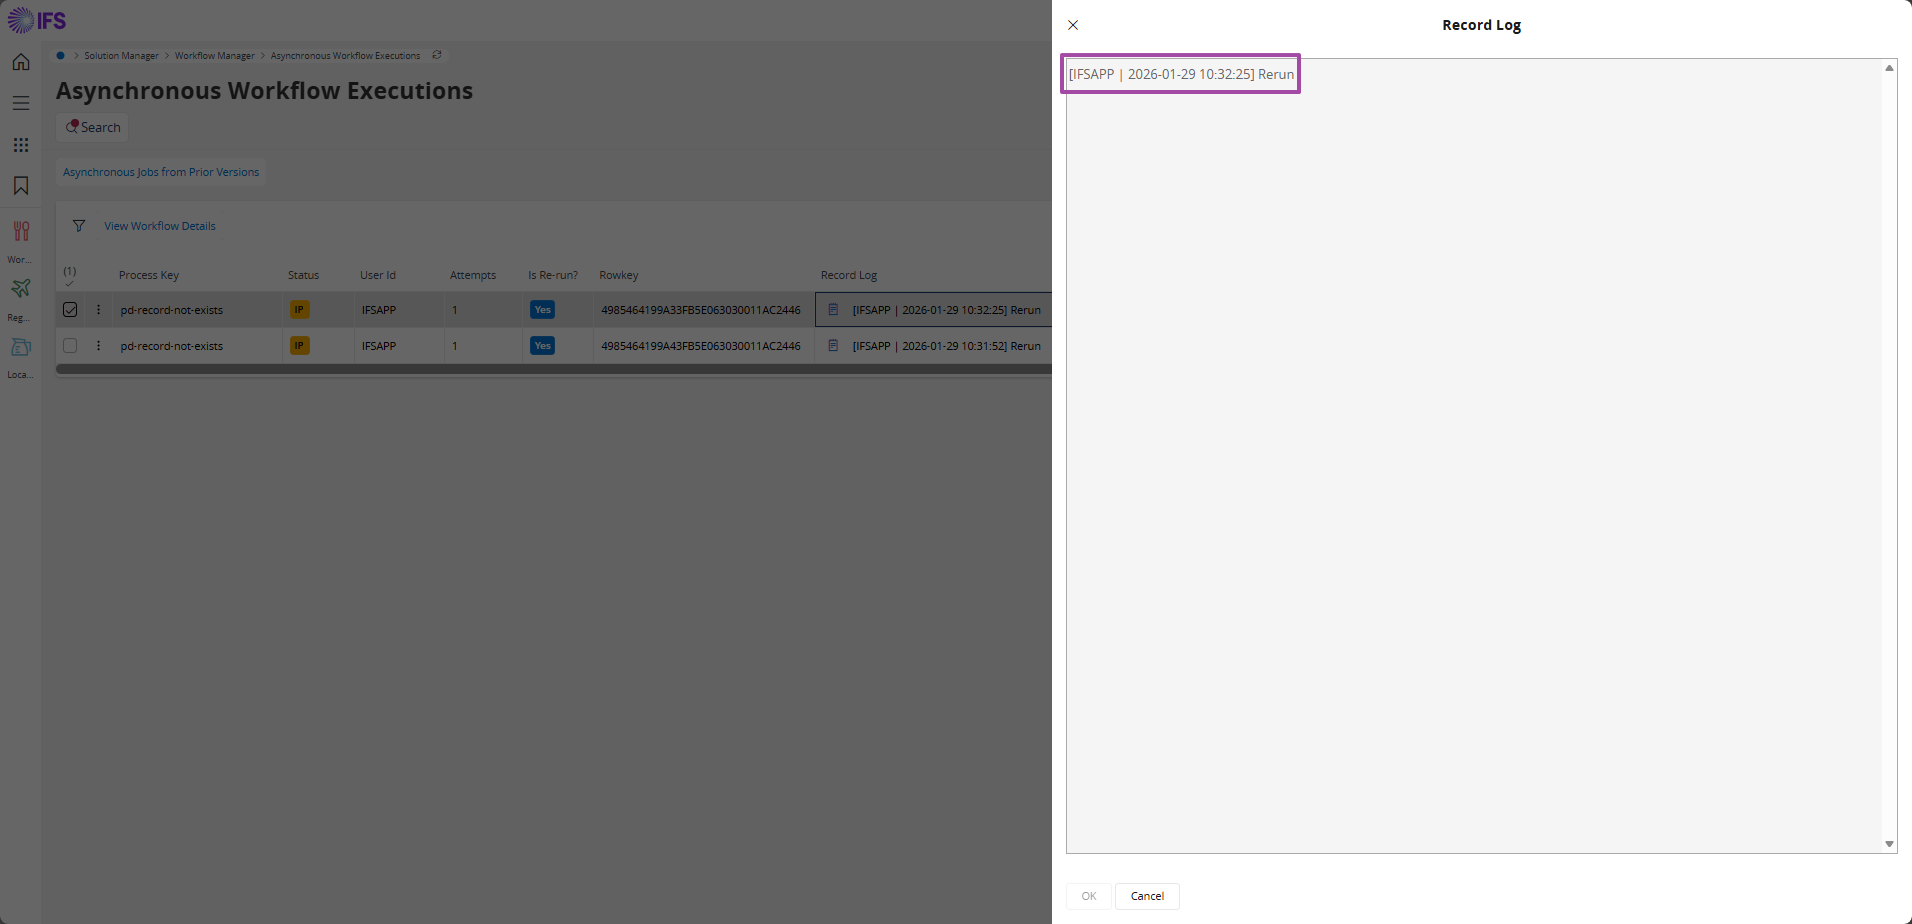Viewport: 1912px width, 924px height.
Task: Sort by Rowkey column header
Action: tap(619, 275)
